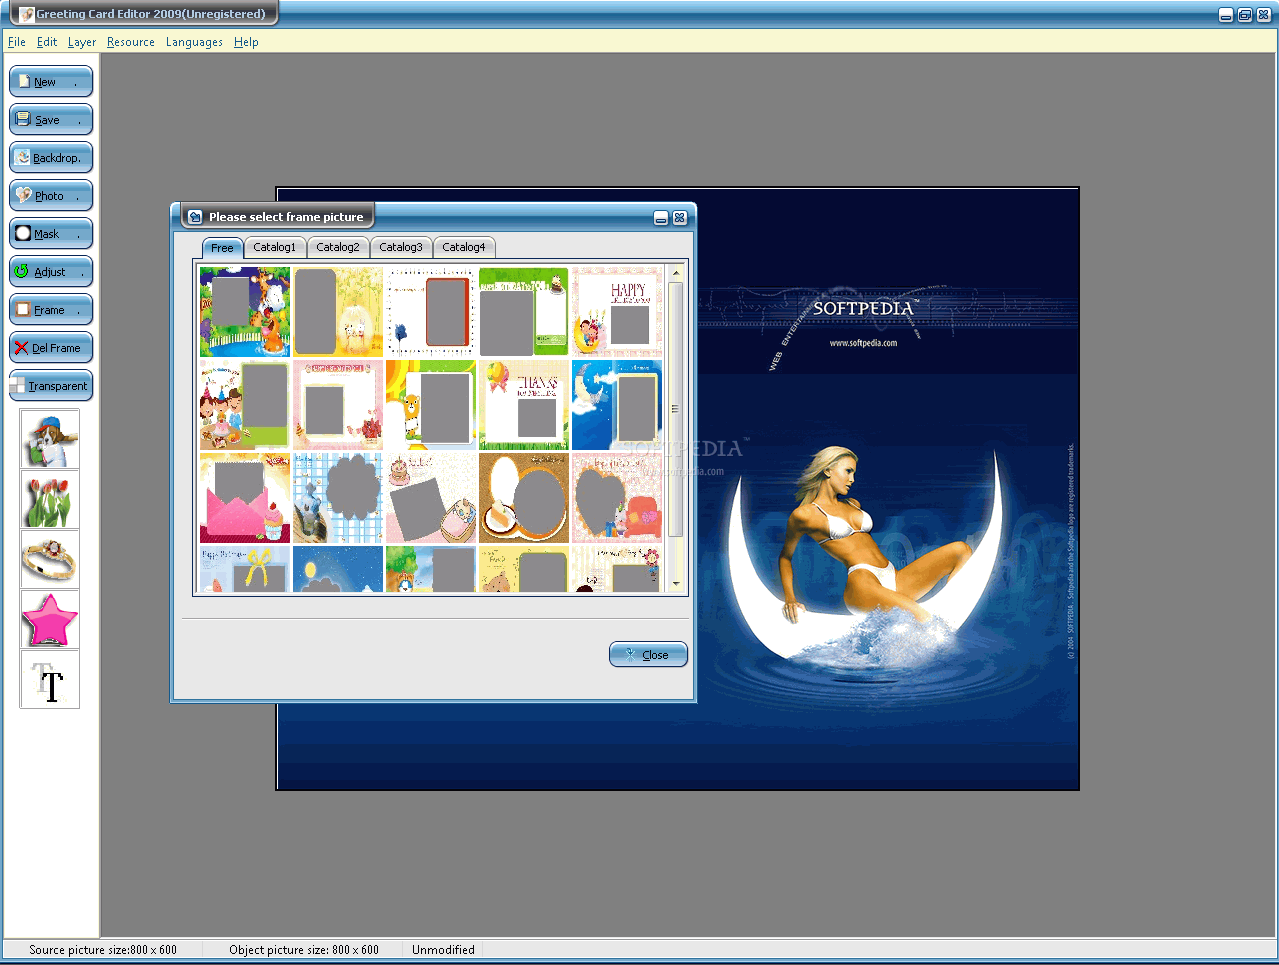The height and width of the screenshot is (965, 1279).
Task: Choose the THANKS balloon frame thumbnail
Action: pos(524,405)
